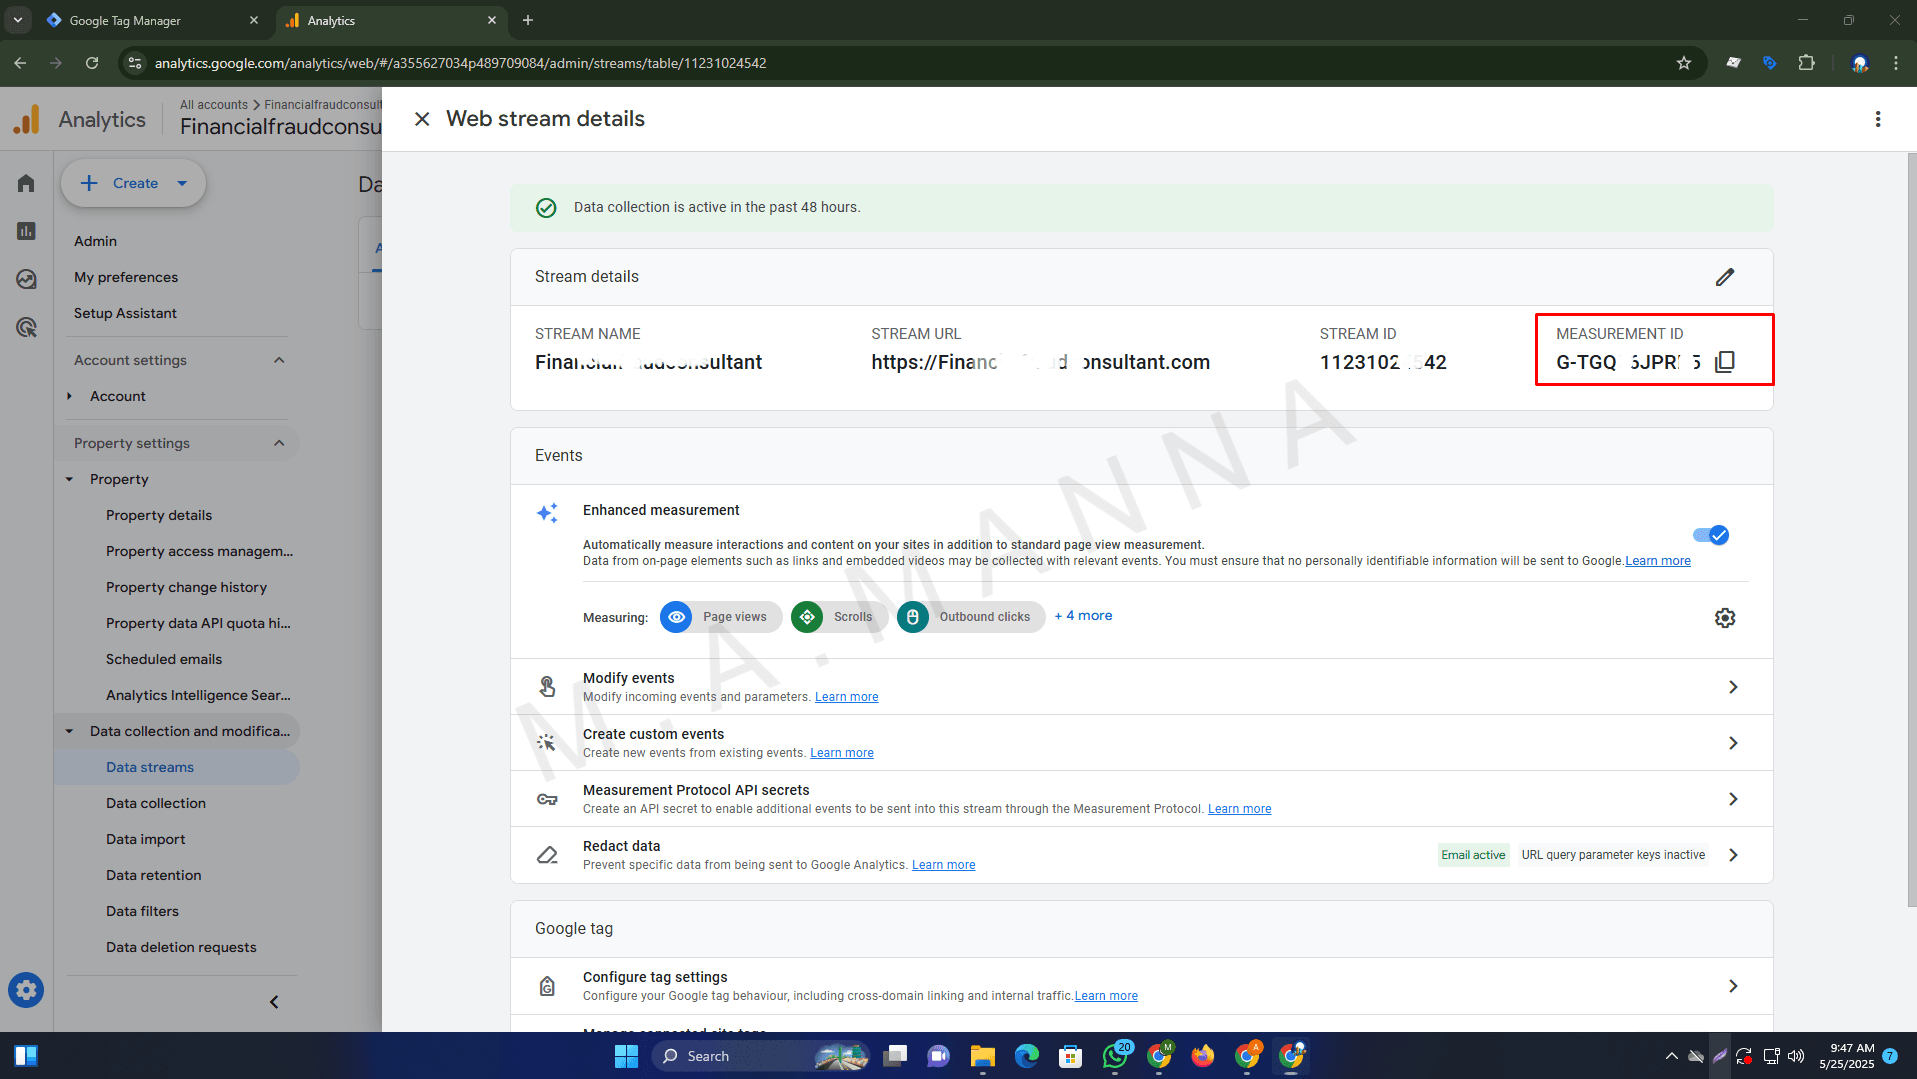Select Data retention in the sidebar
Image resolution: width=1917 pixels, height=1079 pixels.
[153, 875]
